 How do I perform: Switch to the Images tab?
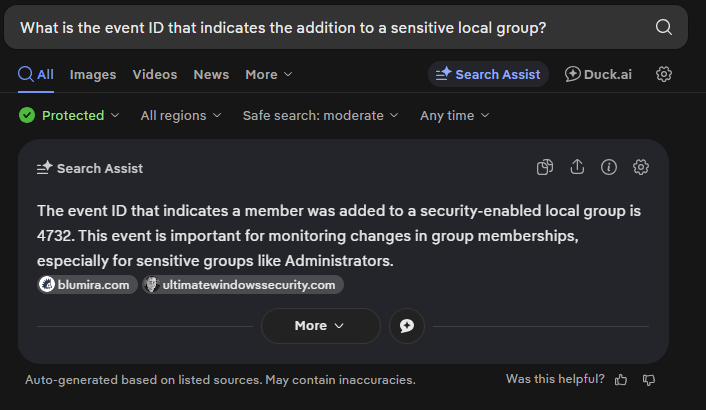pyautogui.click(x=93, y=74)
